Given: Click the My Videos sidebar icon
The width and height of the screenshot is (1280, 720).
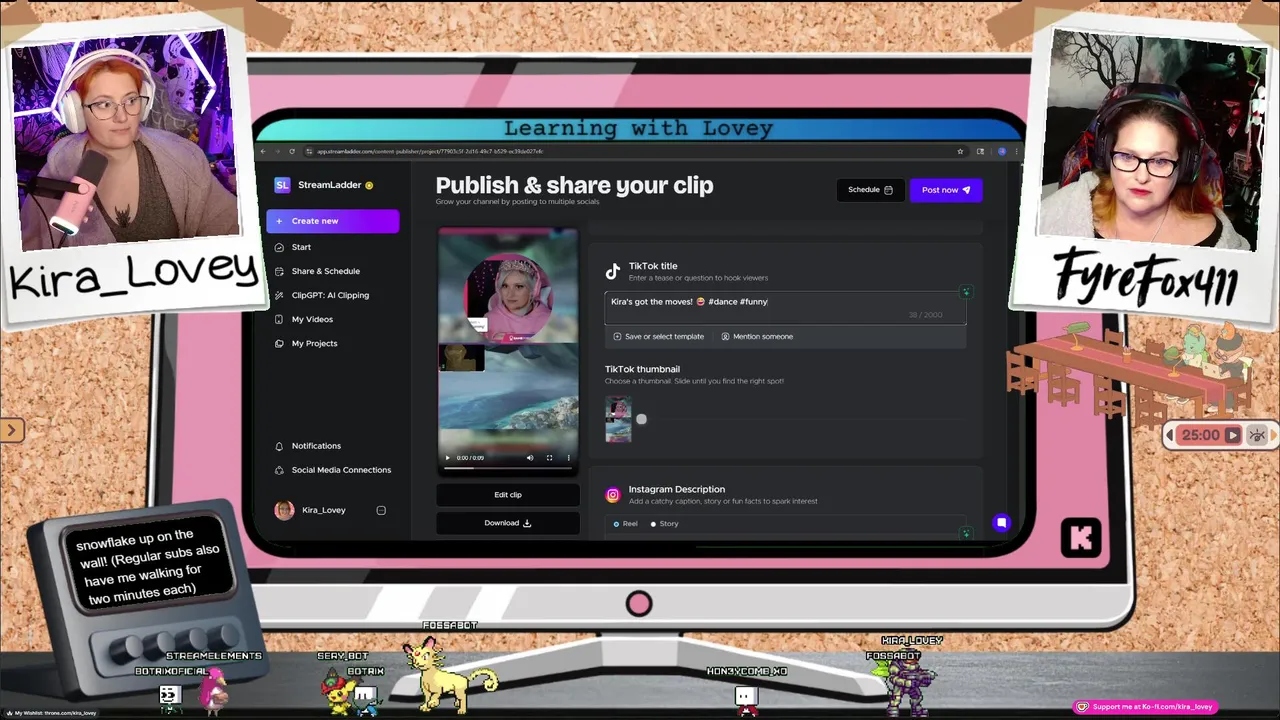Looking at the screenshot, I should [279, 319].
